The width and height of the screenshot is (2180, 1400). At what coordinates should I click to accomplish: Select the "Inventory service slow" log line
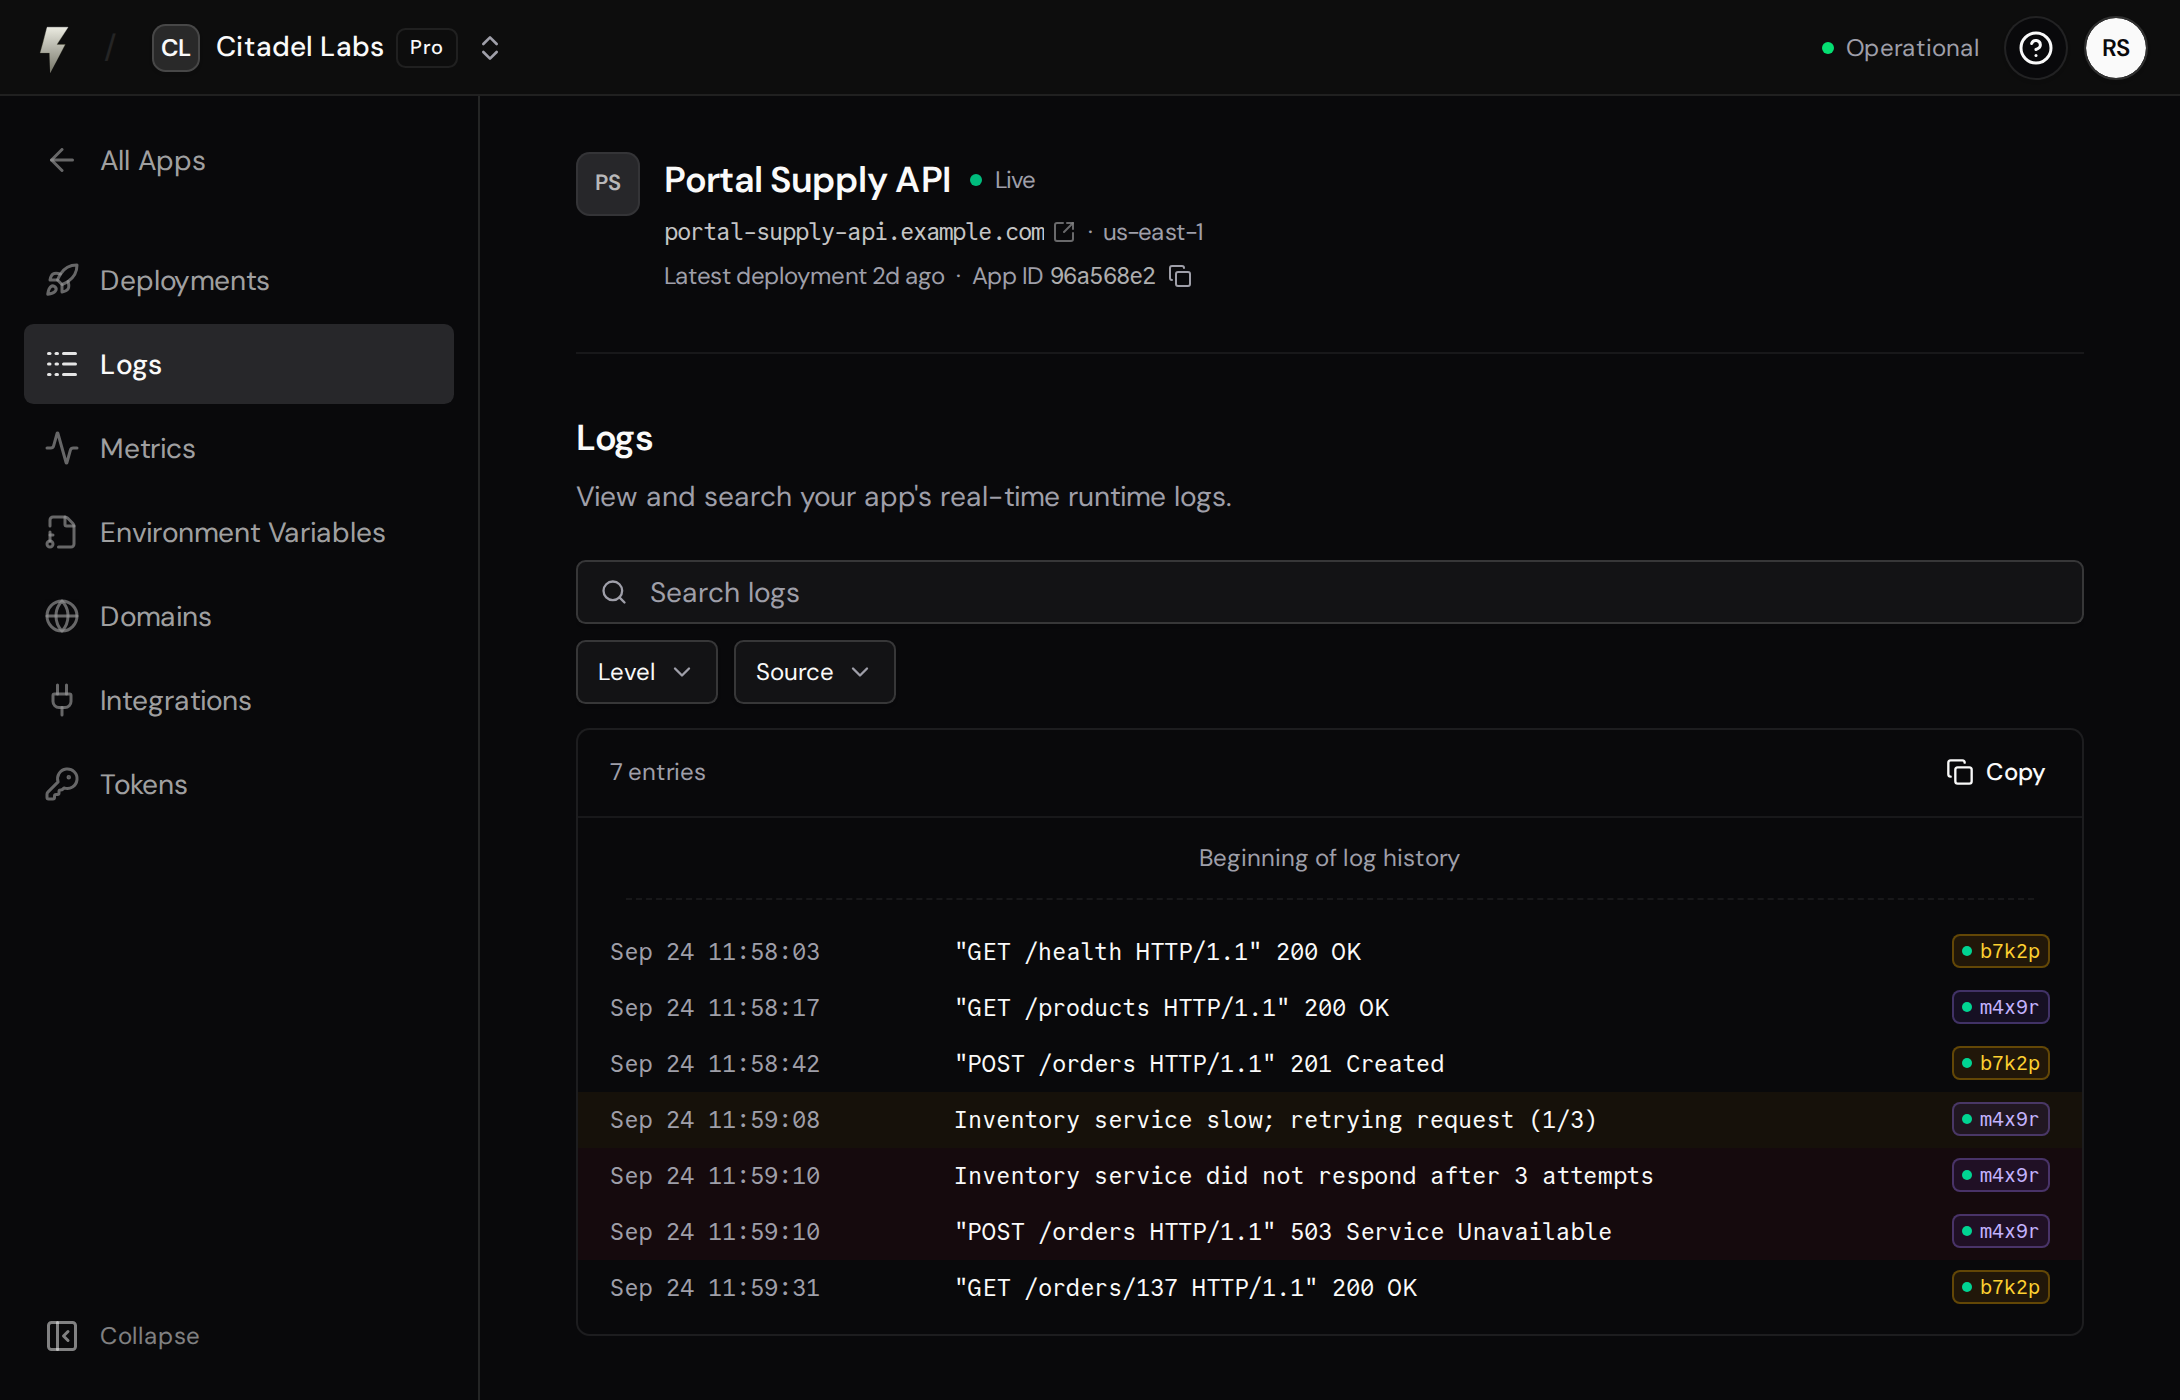point(1330,1119)
